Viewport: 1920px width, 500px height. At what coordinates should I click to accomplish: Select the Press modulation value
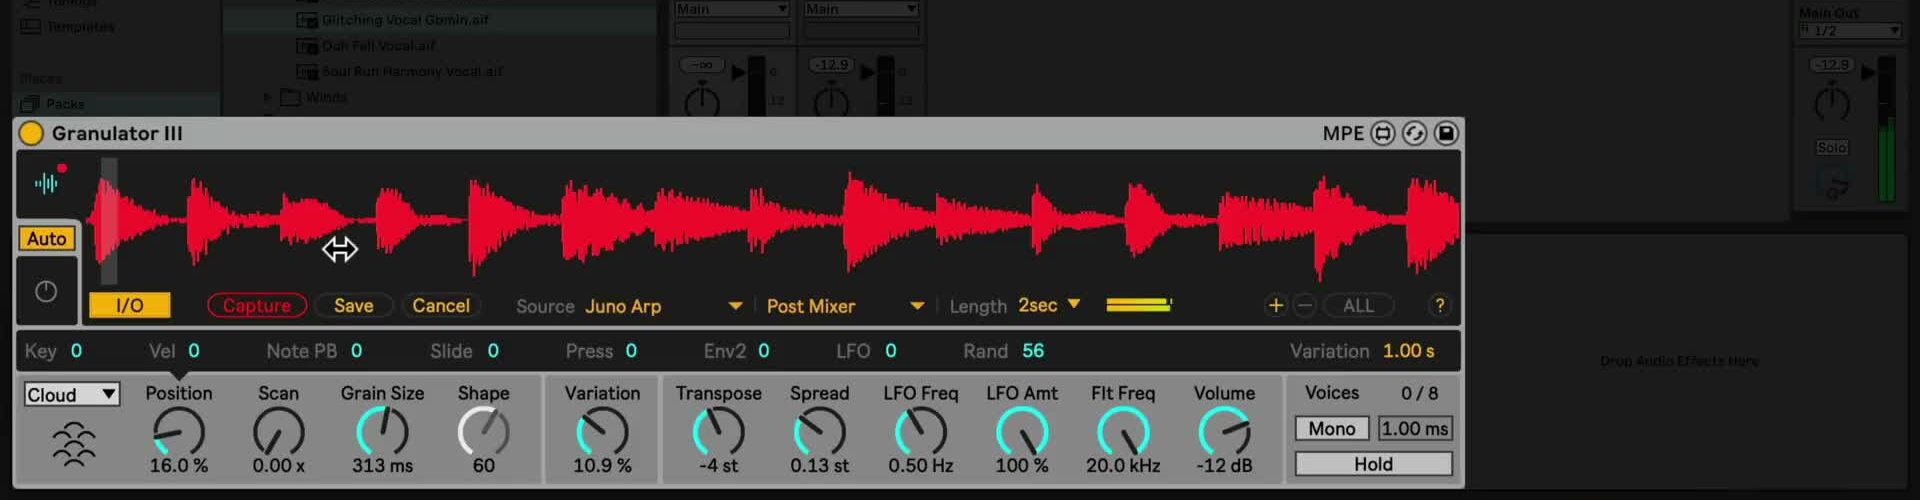[631, 351]
